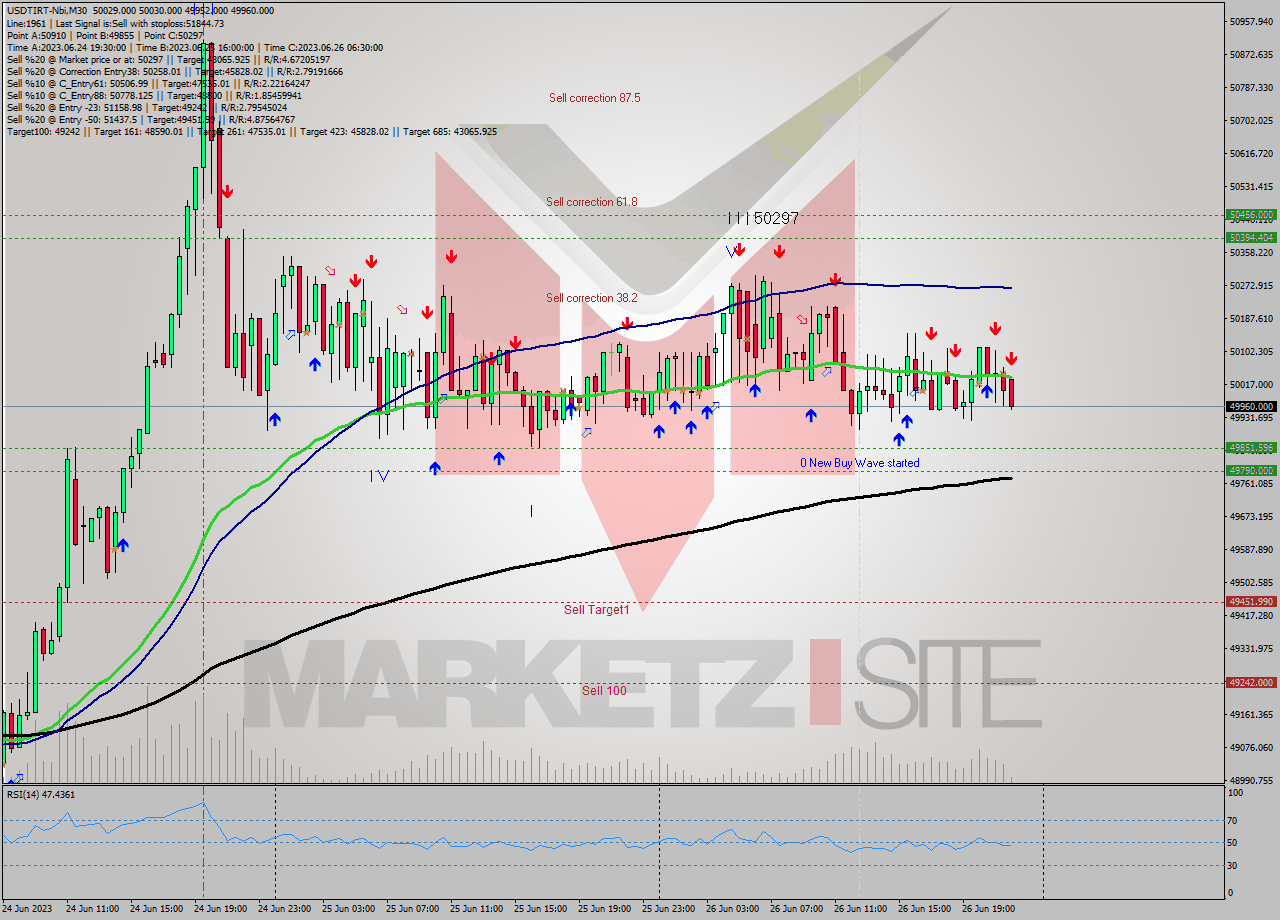Click the green 49851.596 price tag
This screenshot has width=1280, height=920.
1251,448
